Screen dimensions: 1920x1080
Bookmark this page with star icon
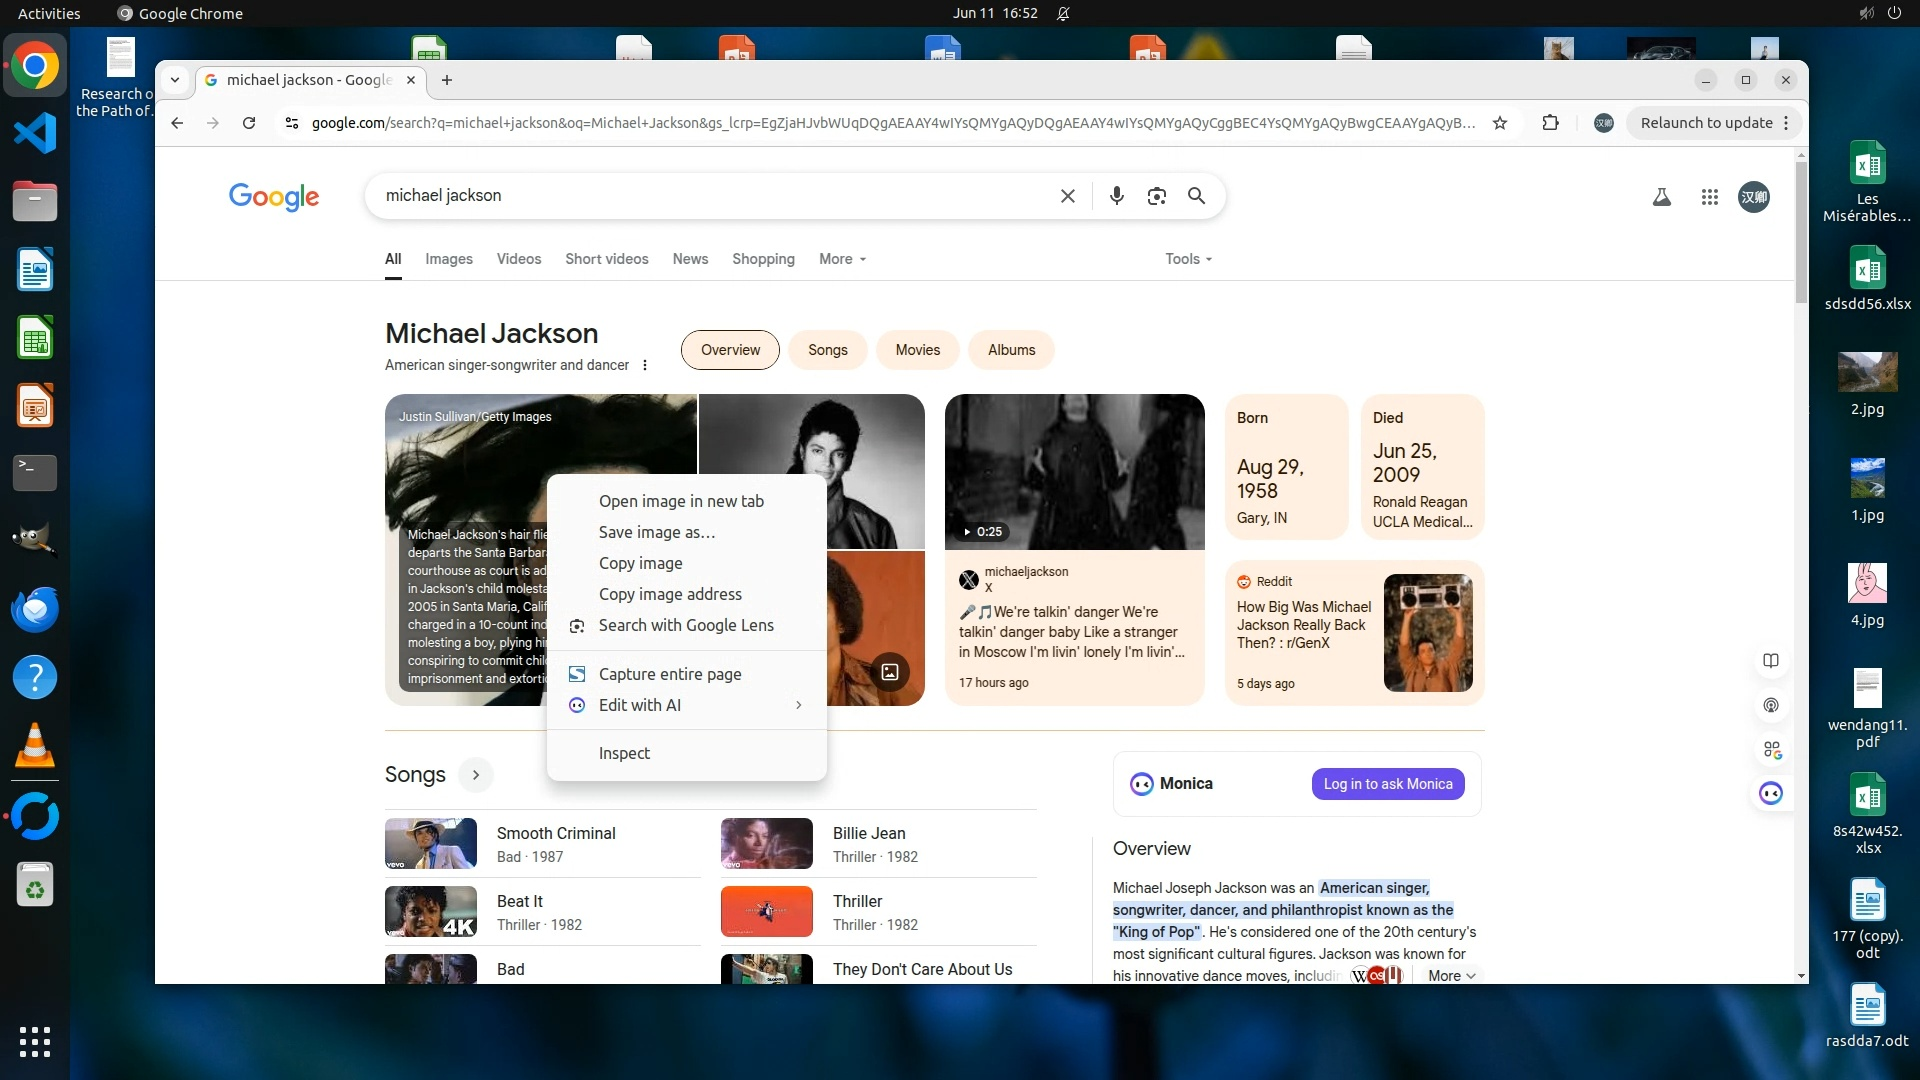coord(1499,123)
